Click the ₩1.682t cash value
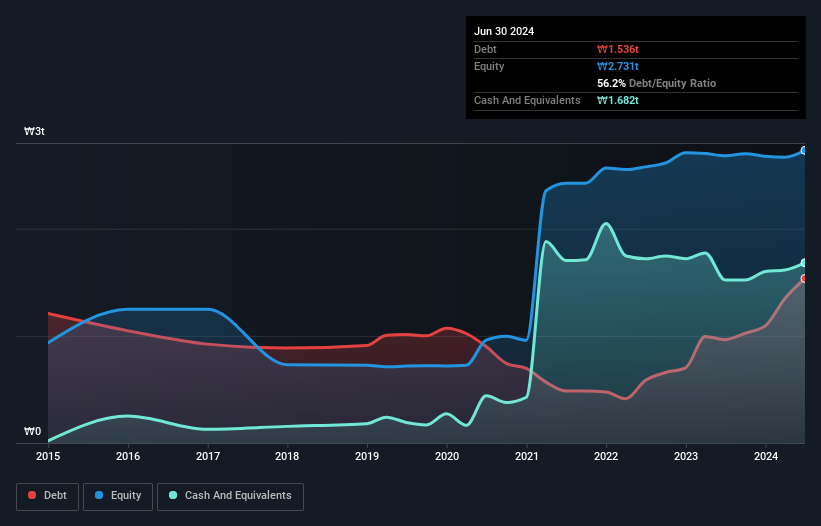Viewport: 821px width, 526px height. coord(618,100)
